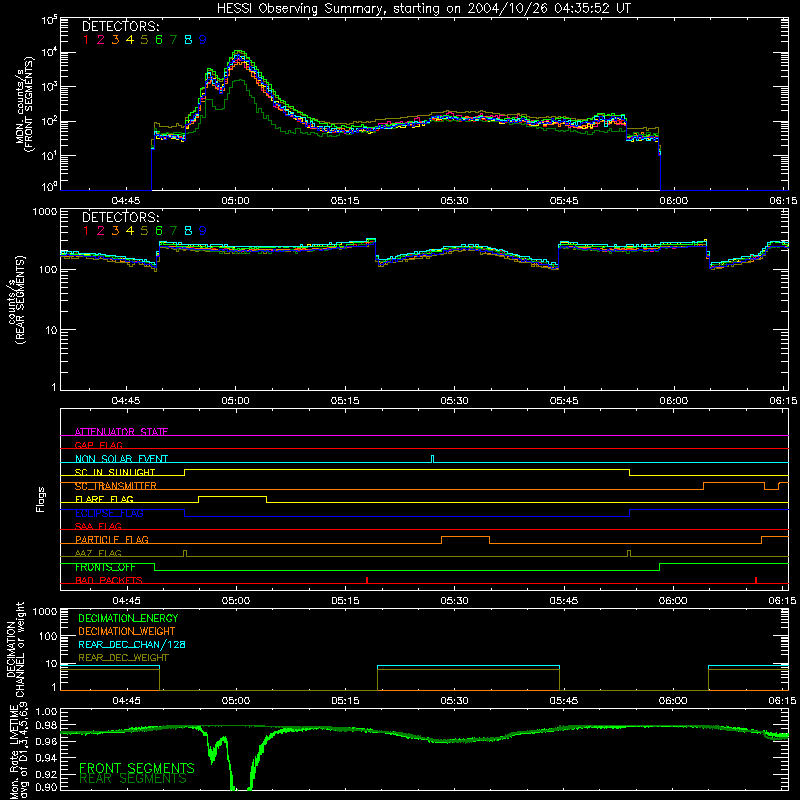Click the REAR SEGMENTS livetime legend label
This screenshot has width=800, height=800.
133,779
